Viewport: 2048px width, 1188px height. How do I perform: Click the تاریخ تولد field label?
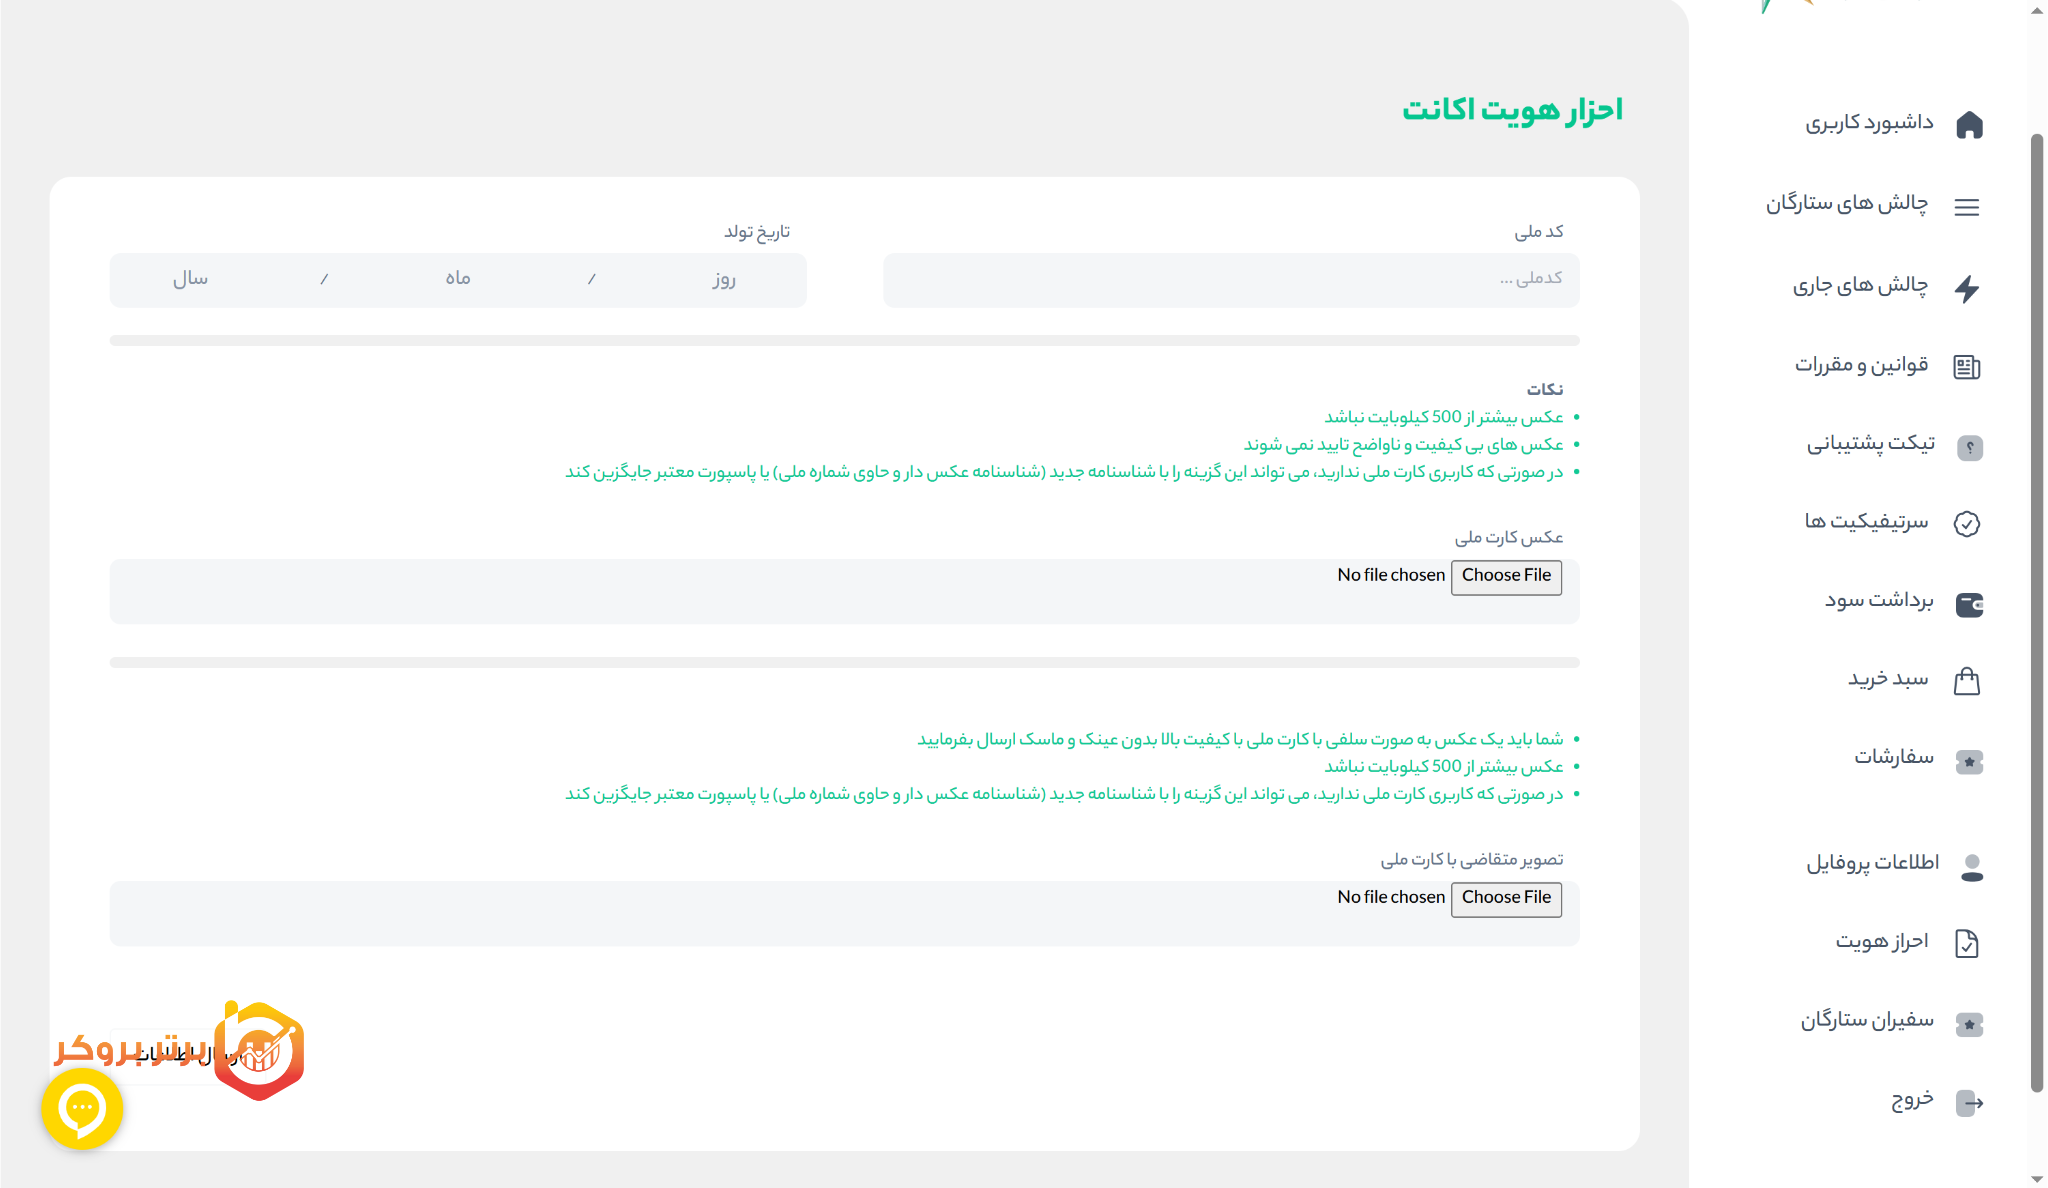pyautogui.click(x=757, y=231)
